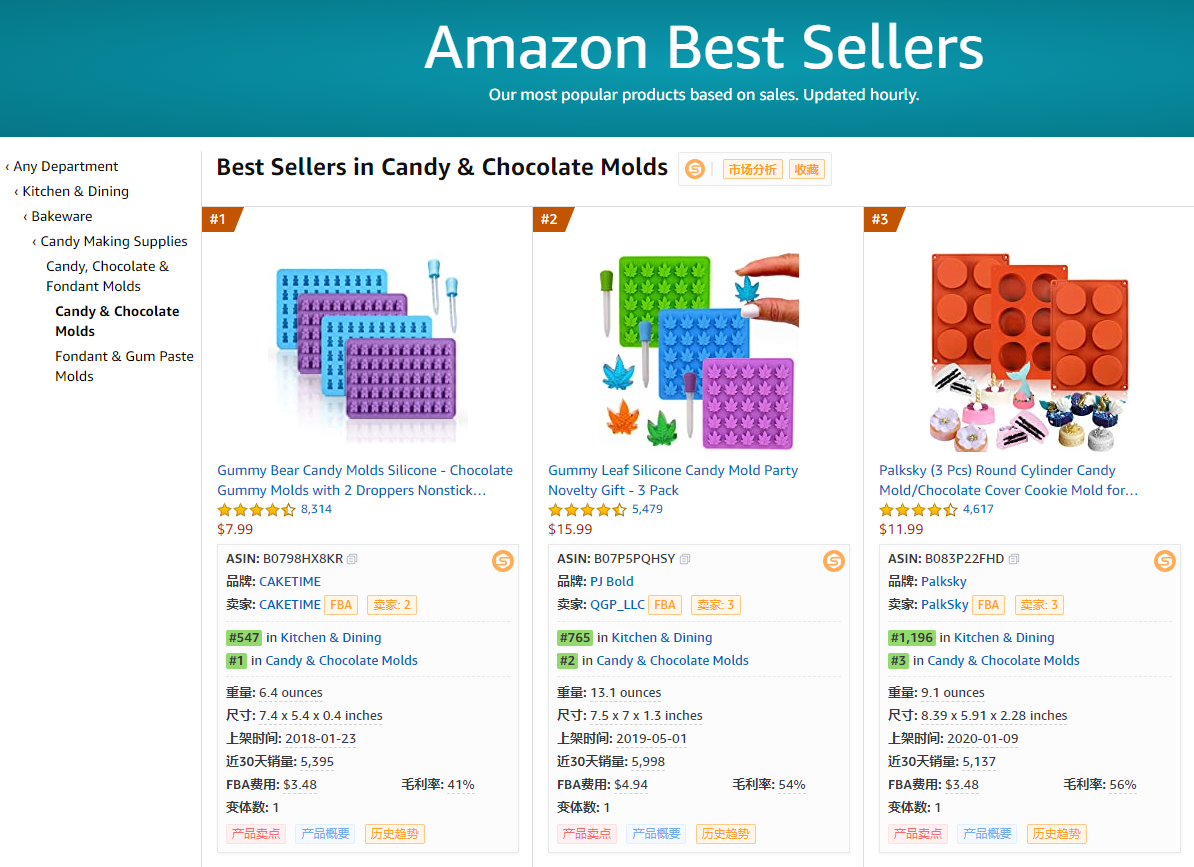Copy ASIN B083P22FHD using copy icon
Screen dimensions: 1194x867
coord(1014,559)
